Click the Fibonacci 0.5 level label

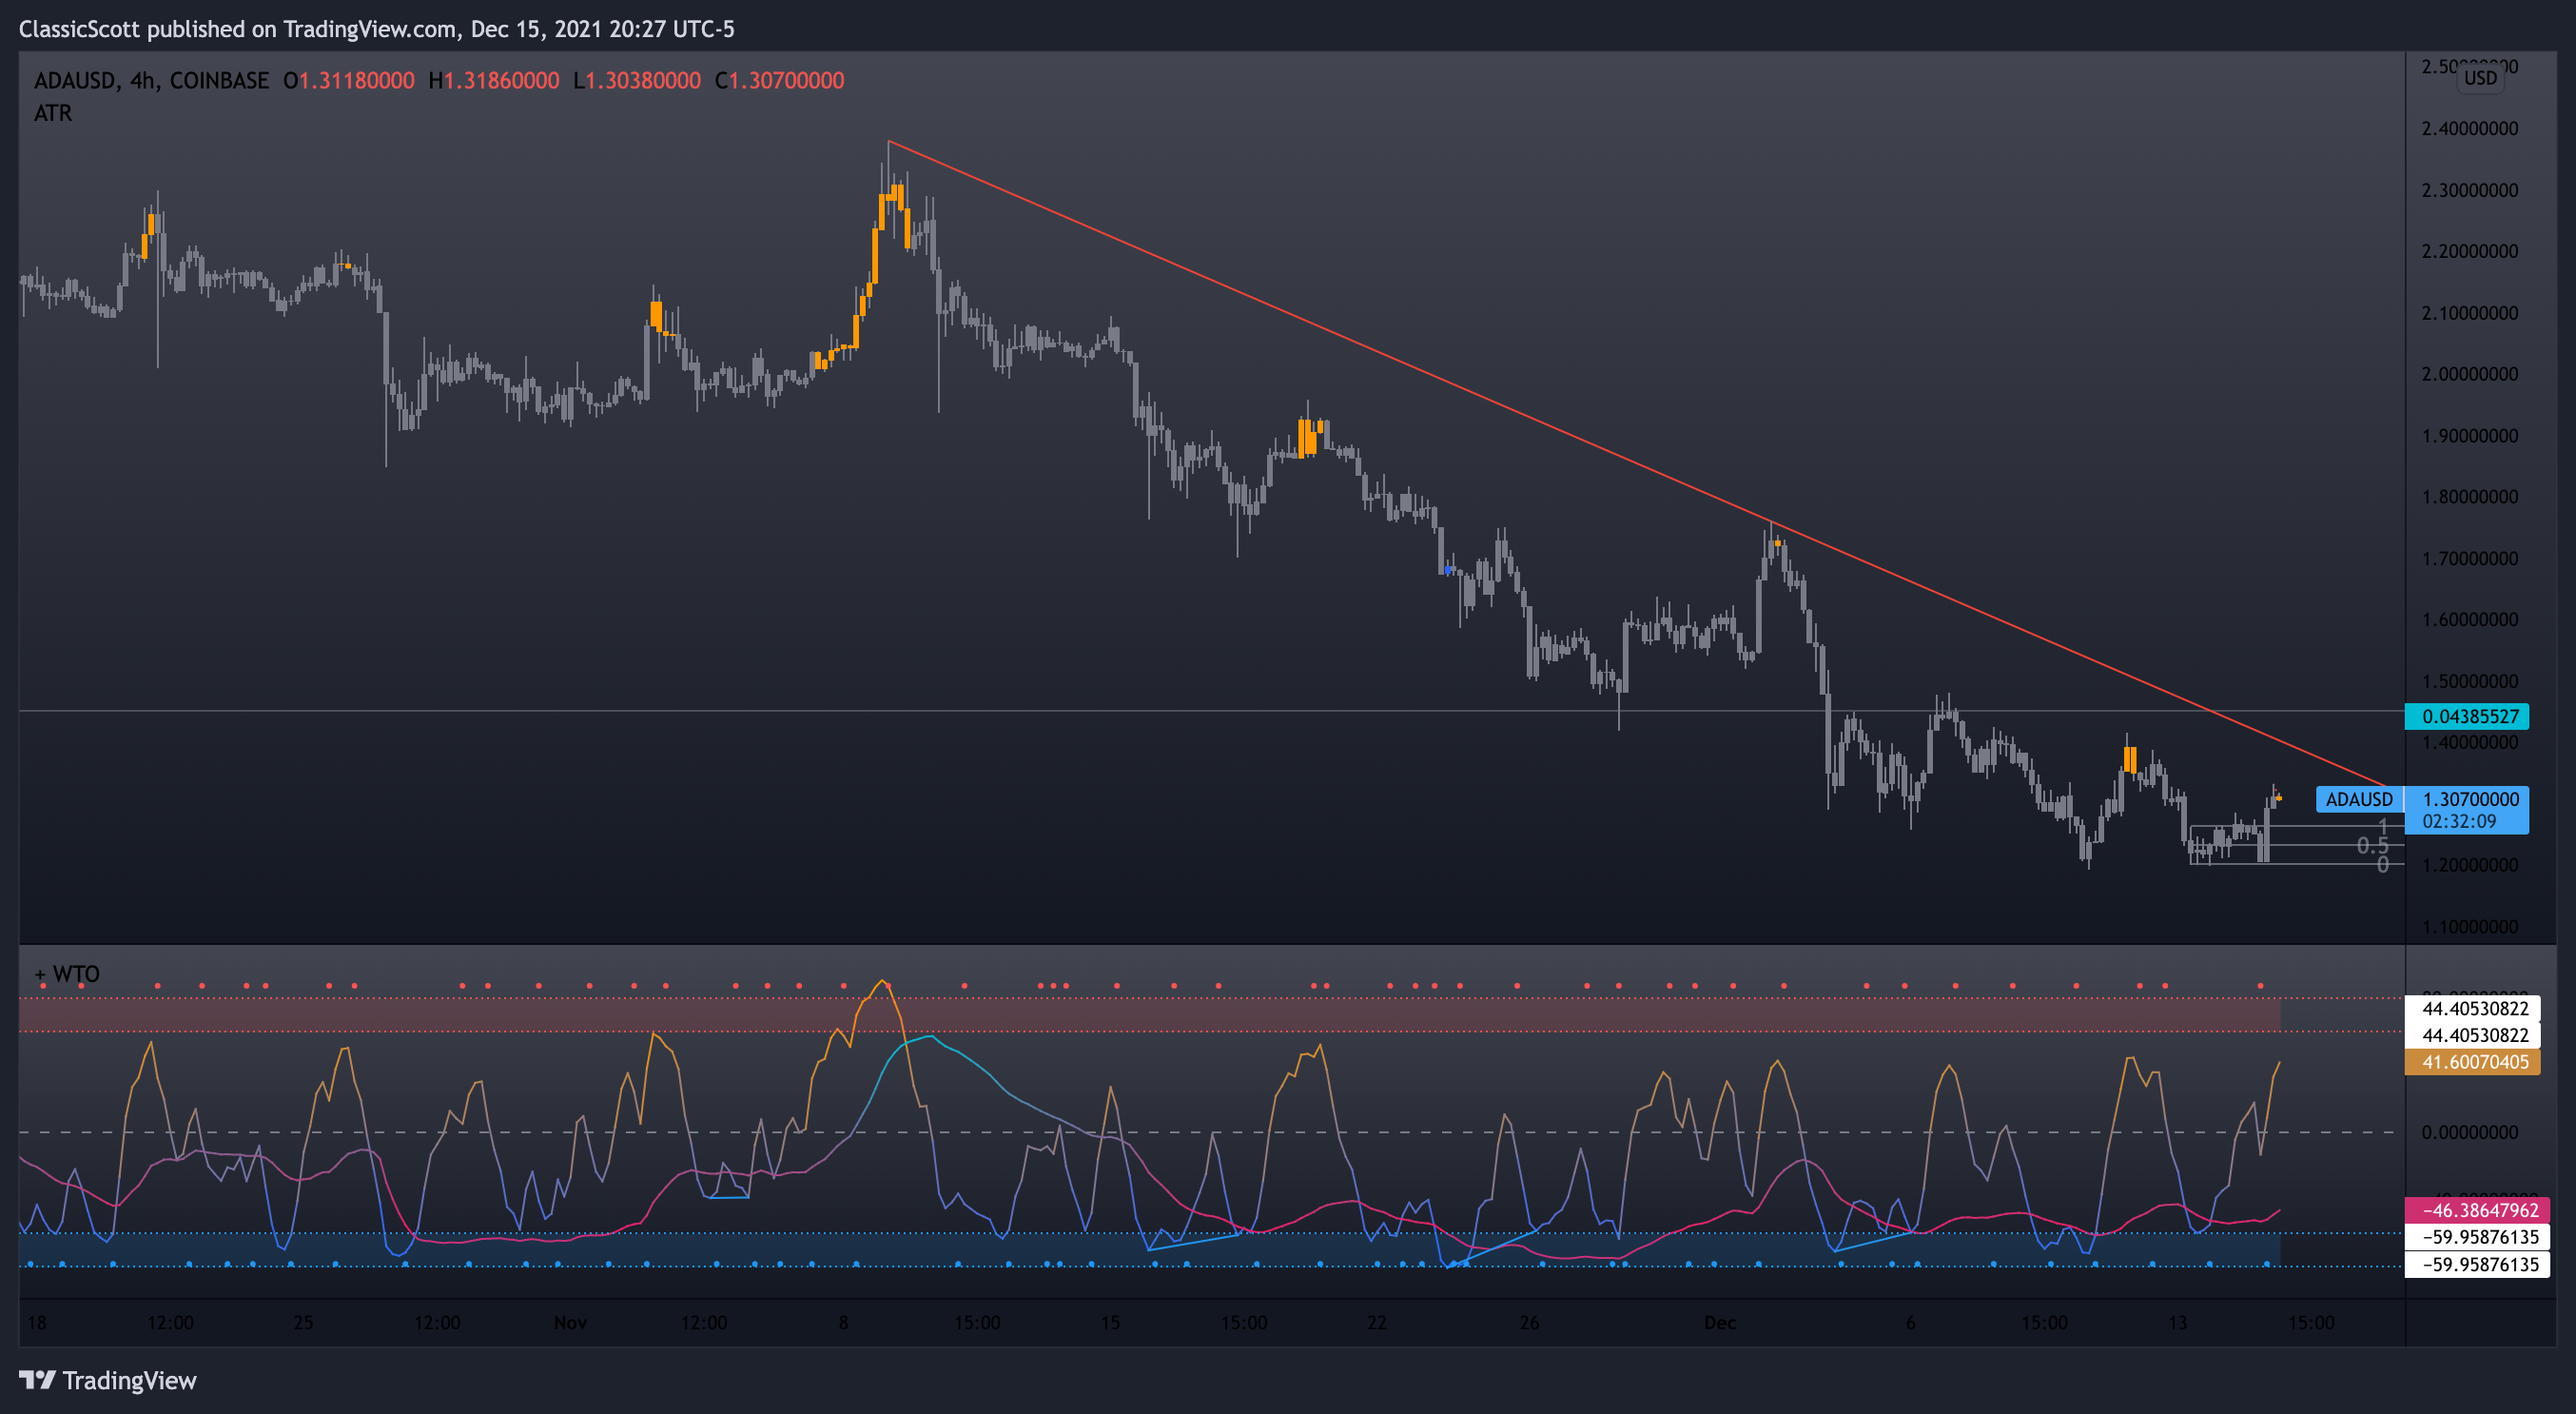pyautogui.click(x=2372, y=846)
